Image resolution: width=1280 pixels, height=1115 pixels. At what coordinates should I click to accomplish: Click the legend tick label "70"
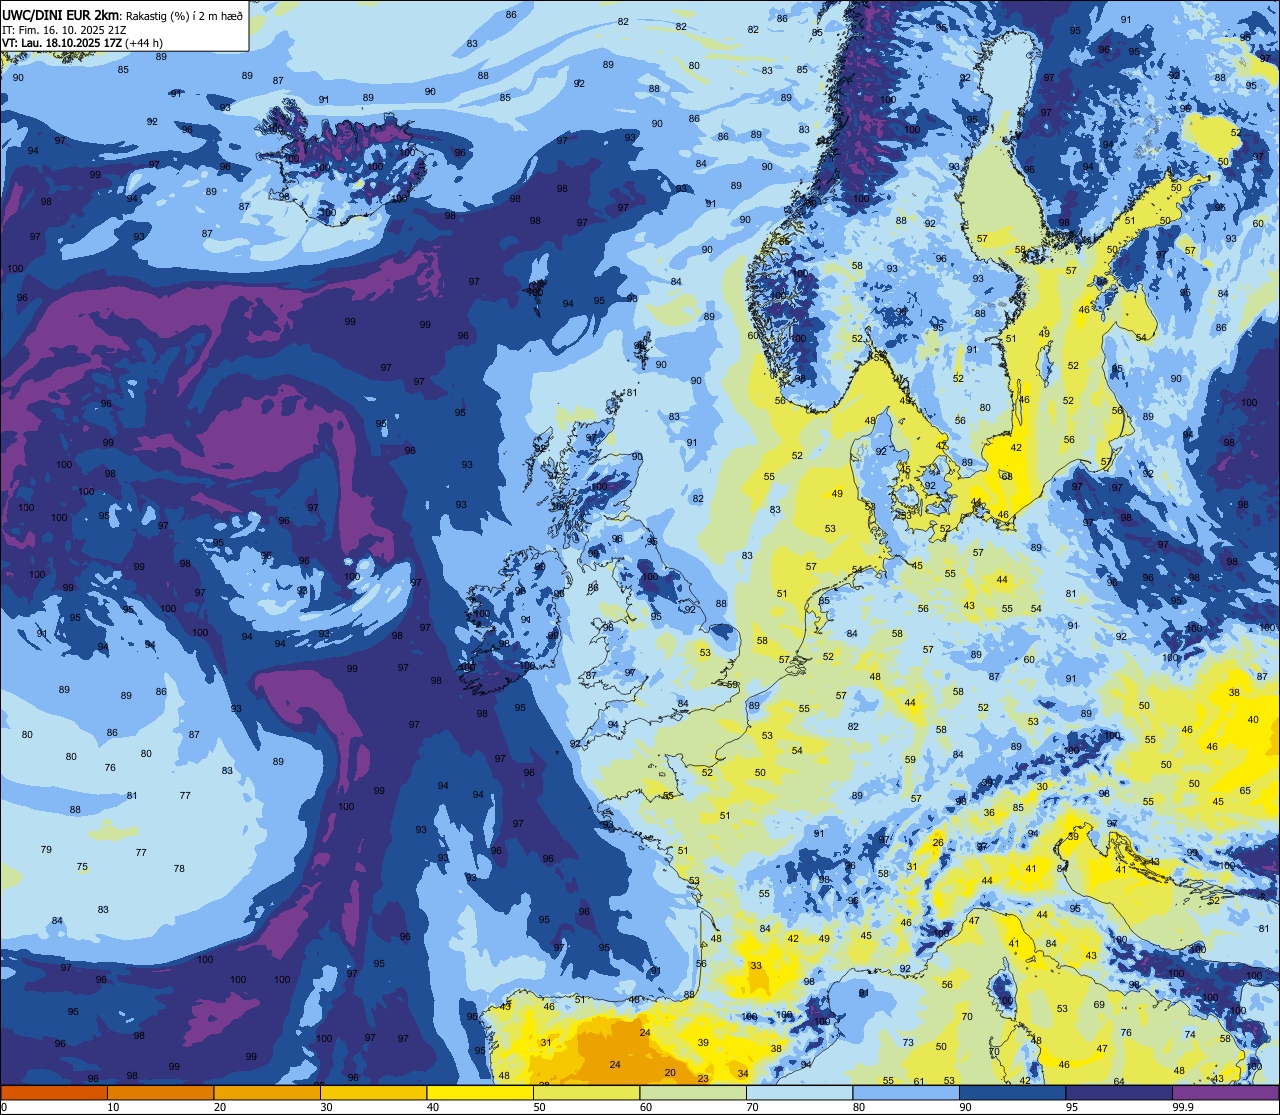[752, 1107]
